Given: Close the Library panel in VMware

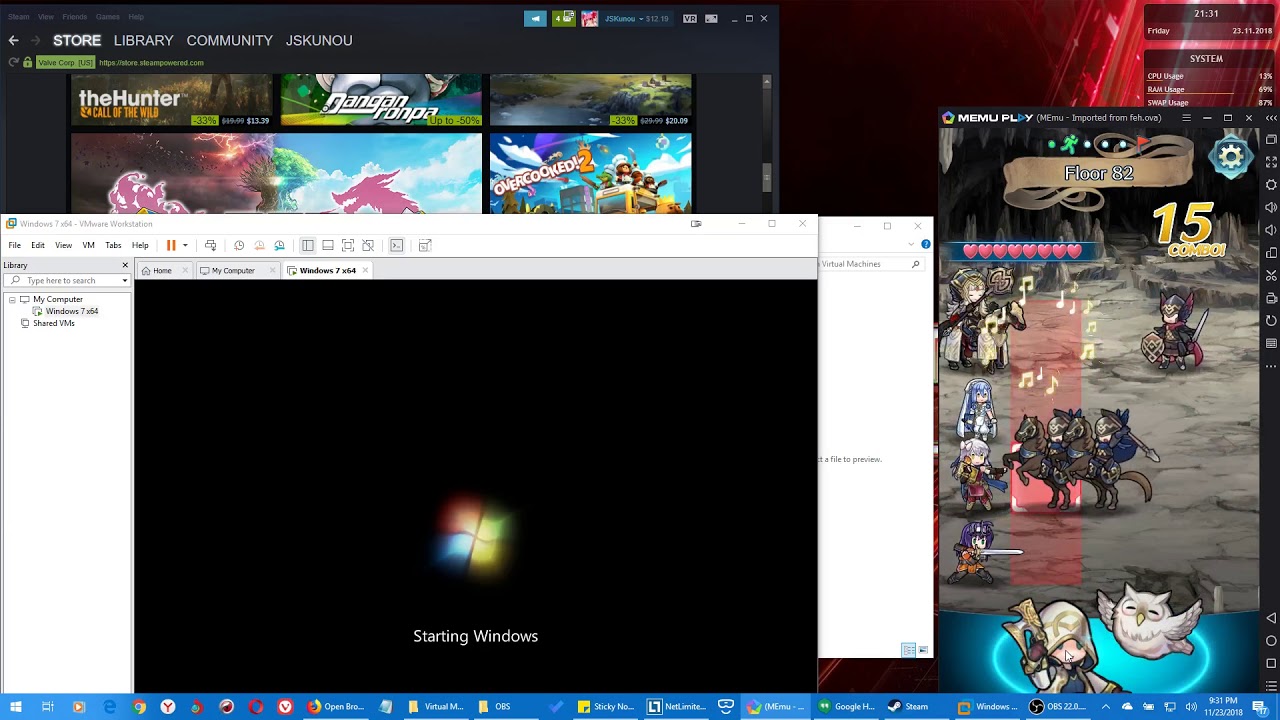Looking at the screenshot, I should click(x=125, y=265).
